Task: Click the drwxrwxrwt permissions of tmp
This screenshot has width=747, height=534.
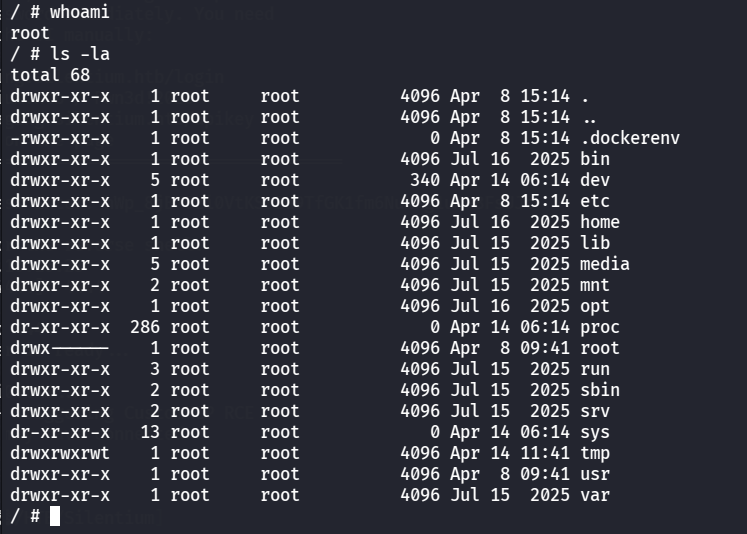Action: click(x=60, y=453)
